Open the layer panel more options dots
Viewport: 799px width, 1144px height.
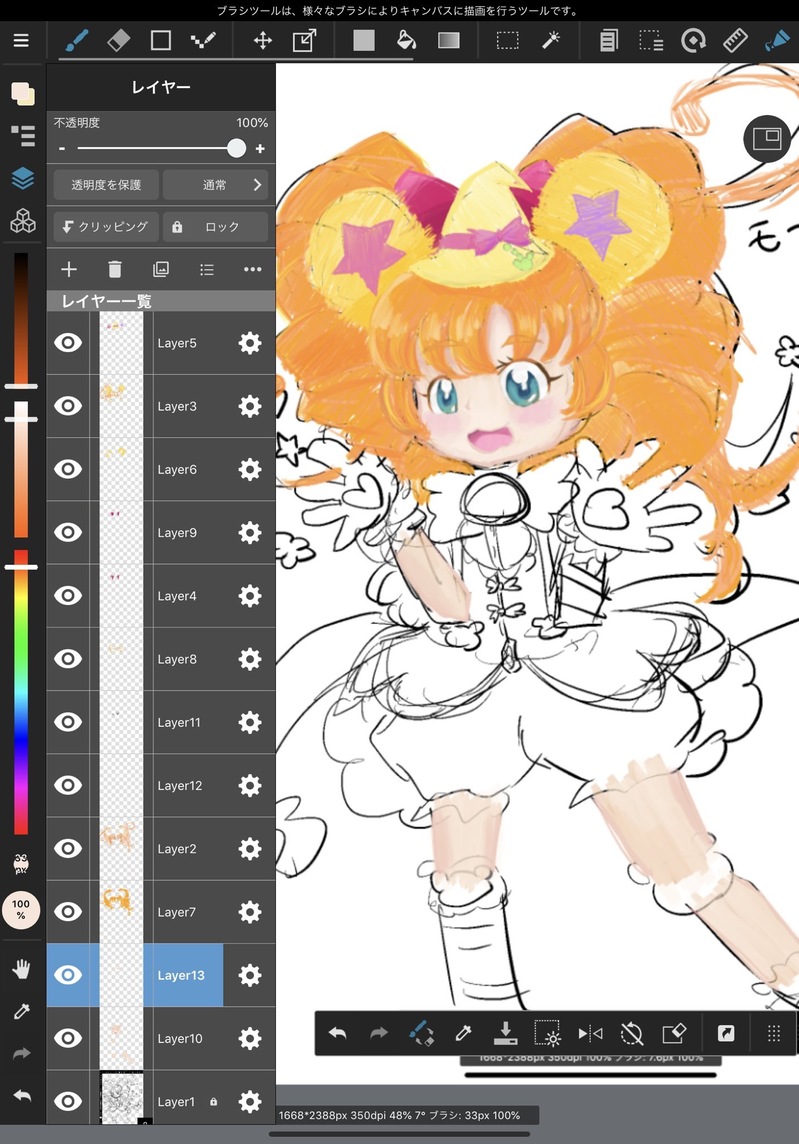click(252, 269)
